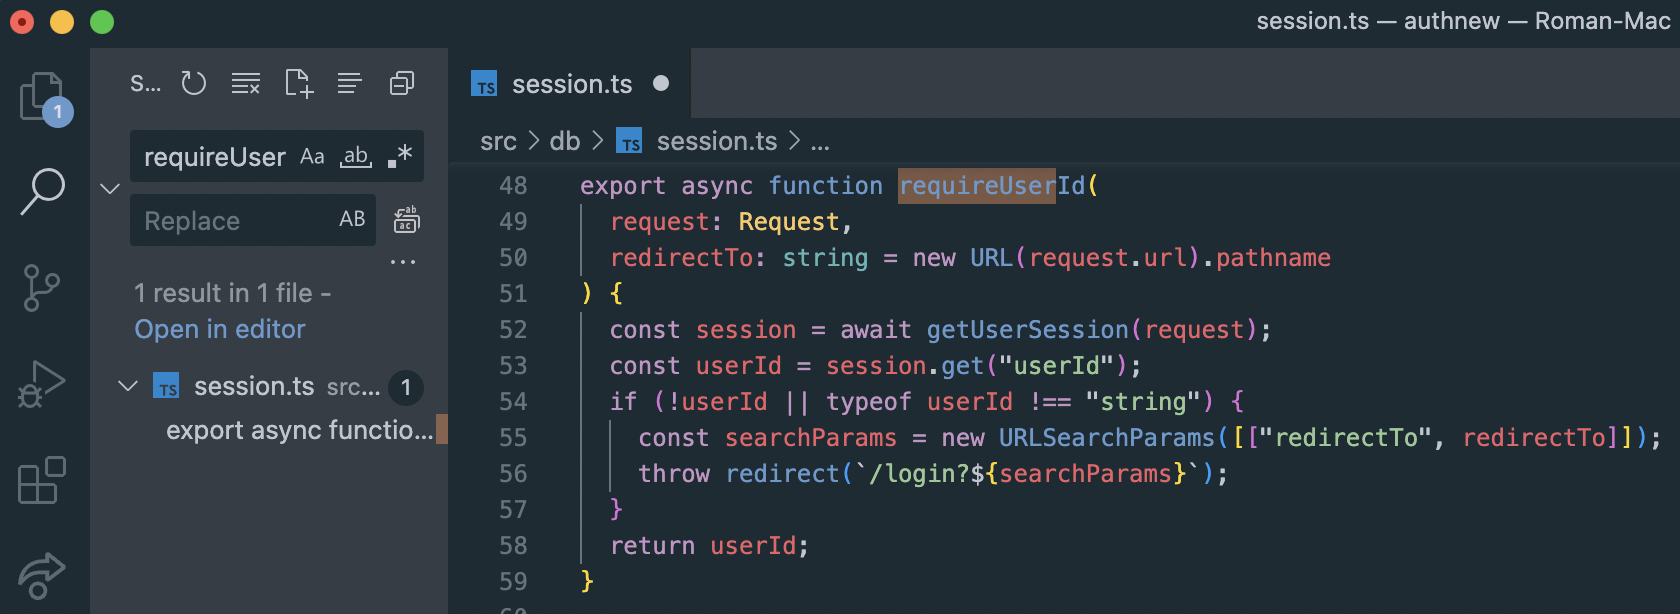This screenshot has width=1680, height=614.
Task: Open the Run and Debug view
Action: coord(42,383)
